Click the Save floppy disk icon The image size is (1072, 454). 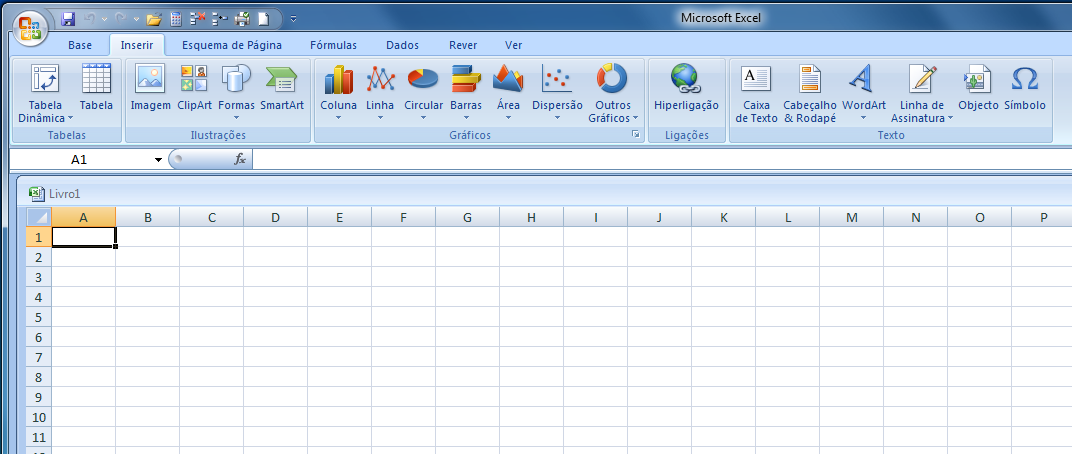pos(68,19)
